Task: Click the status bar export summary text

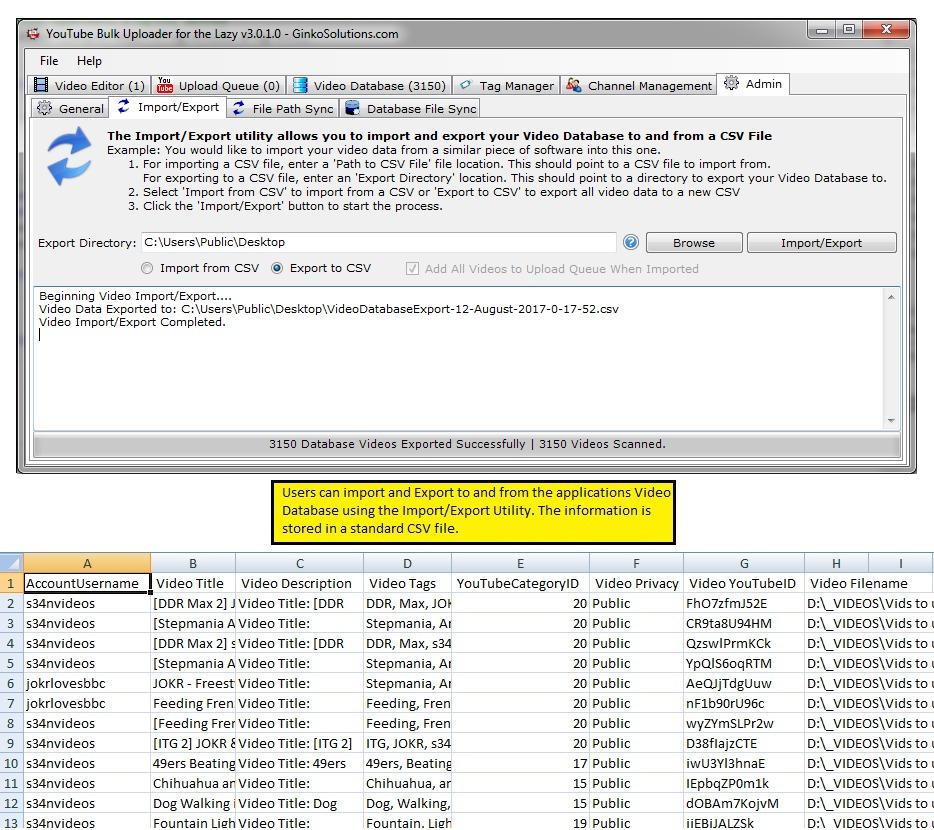Action: pyautogui.click(x=467, y=444)
